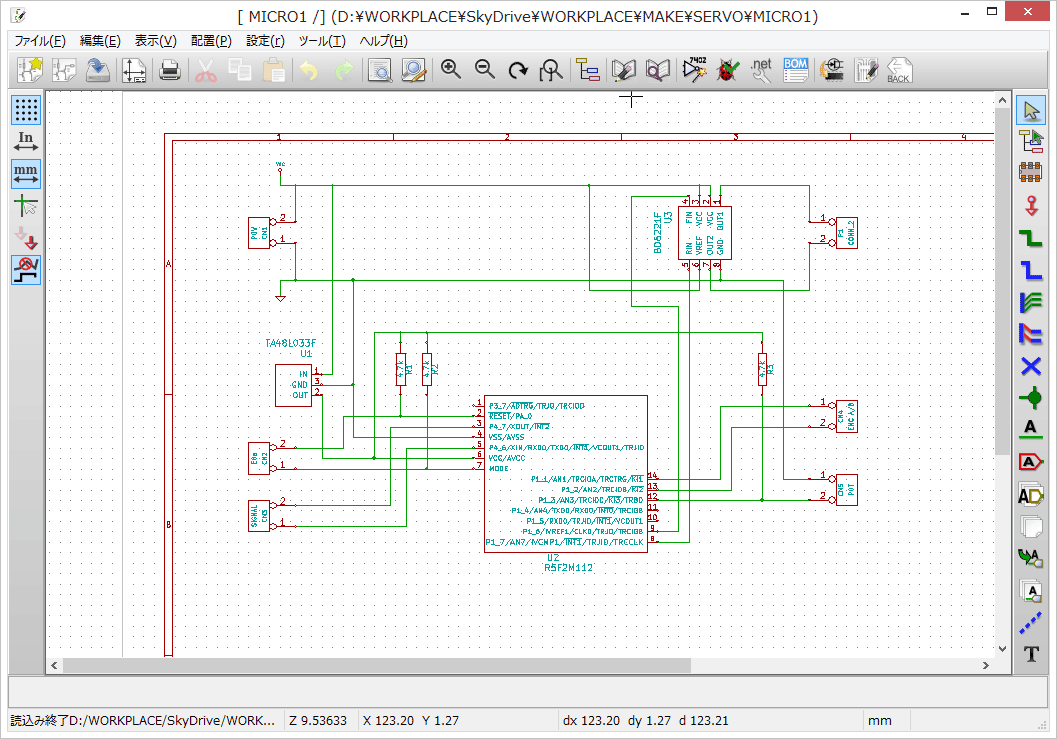
Task: Select the import hierarchical label tool
Action: tap(1031, 558)
